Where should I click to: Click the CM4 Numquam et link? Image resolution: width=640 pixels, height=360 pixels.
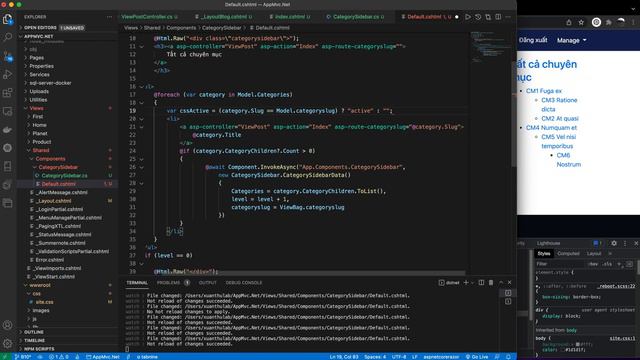point(551,127)
